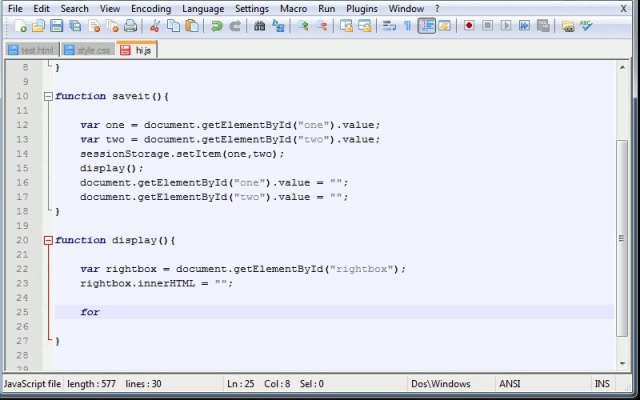Click the icon left of spell check
640x400 pixels.
tap(568, 26)
